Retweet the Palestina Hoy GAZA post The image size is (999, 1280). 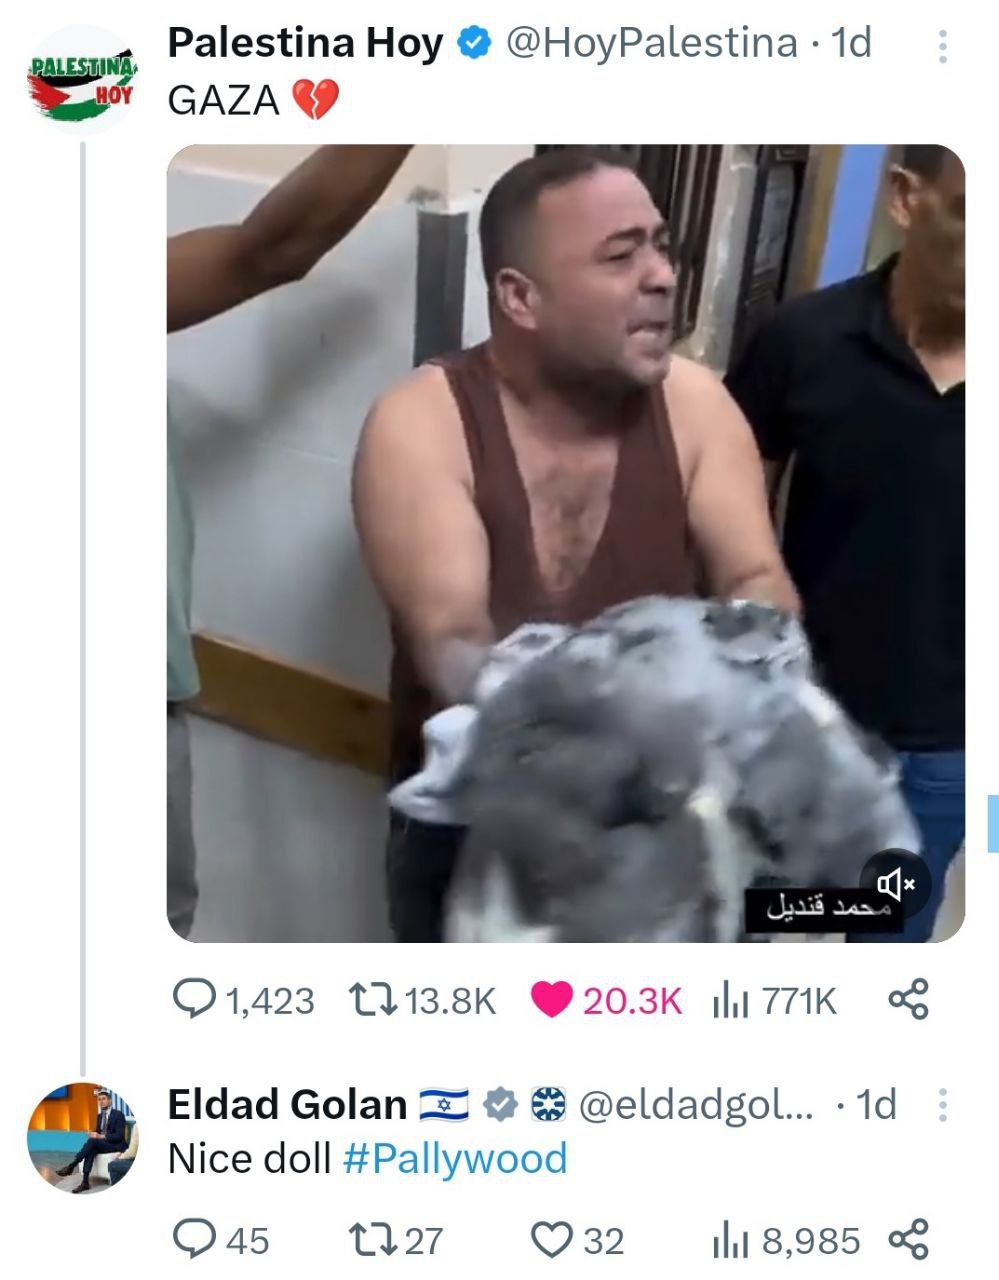[x=422, y=1000]
